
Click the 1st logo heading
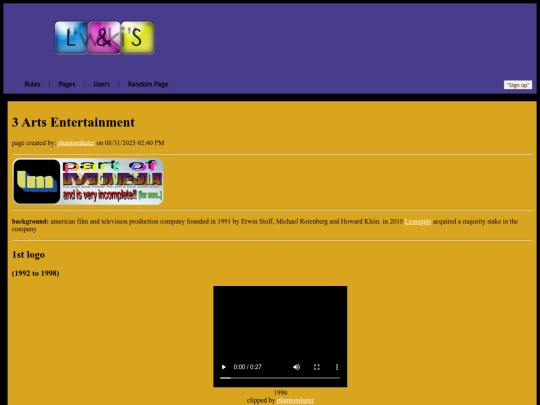28,255
